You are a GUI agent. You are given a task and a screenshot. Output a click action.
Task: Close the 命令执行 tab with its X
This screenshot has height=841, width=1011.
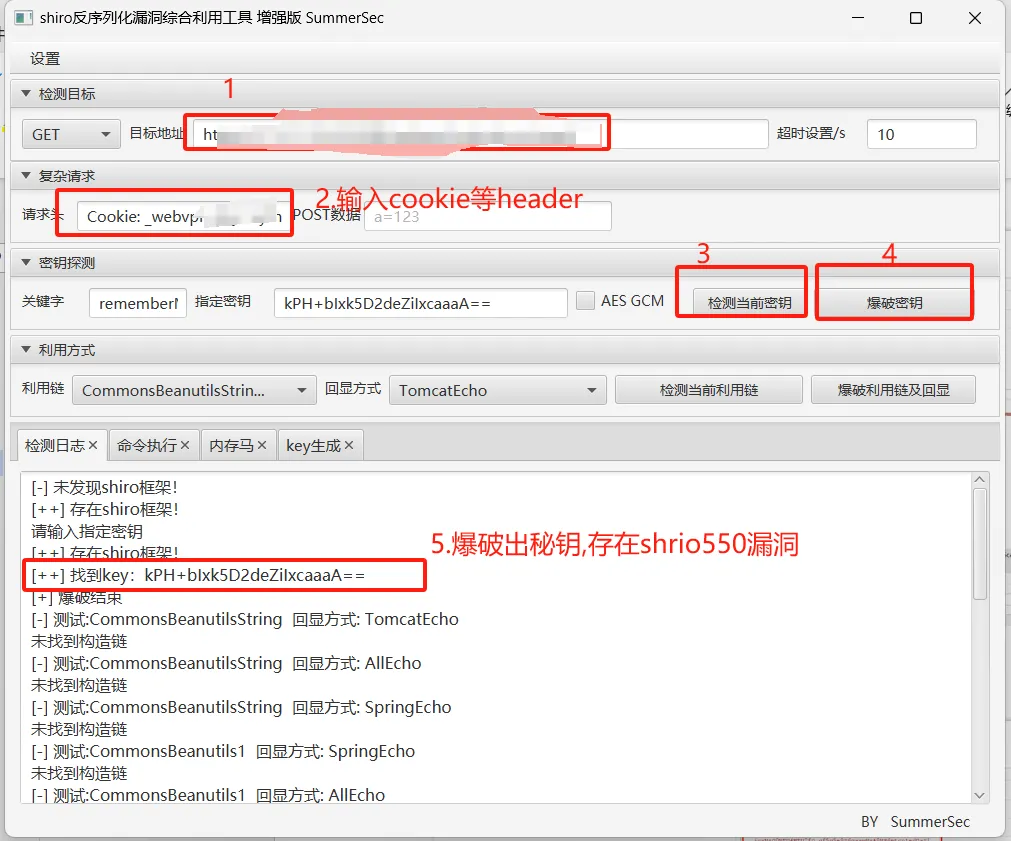(x=185, y=445)
